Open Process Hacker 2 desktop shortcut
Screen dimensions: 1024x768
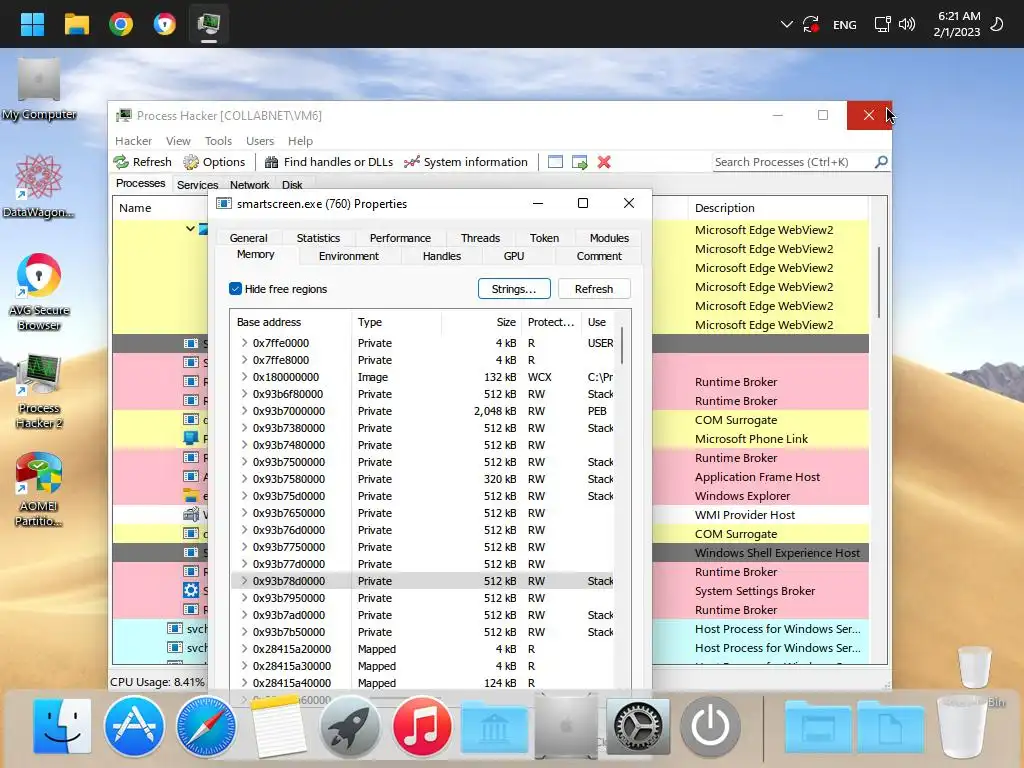pos(39,391)
